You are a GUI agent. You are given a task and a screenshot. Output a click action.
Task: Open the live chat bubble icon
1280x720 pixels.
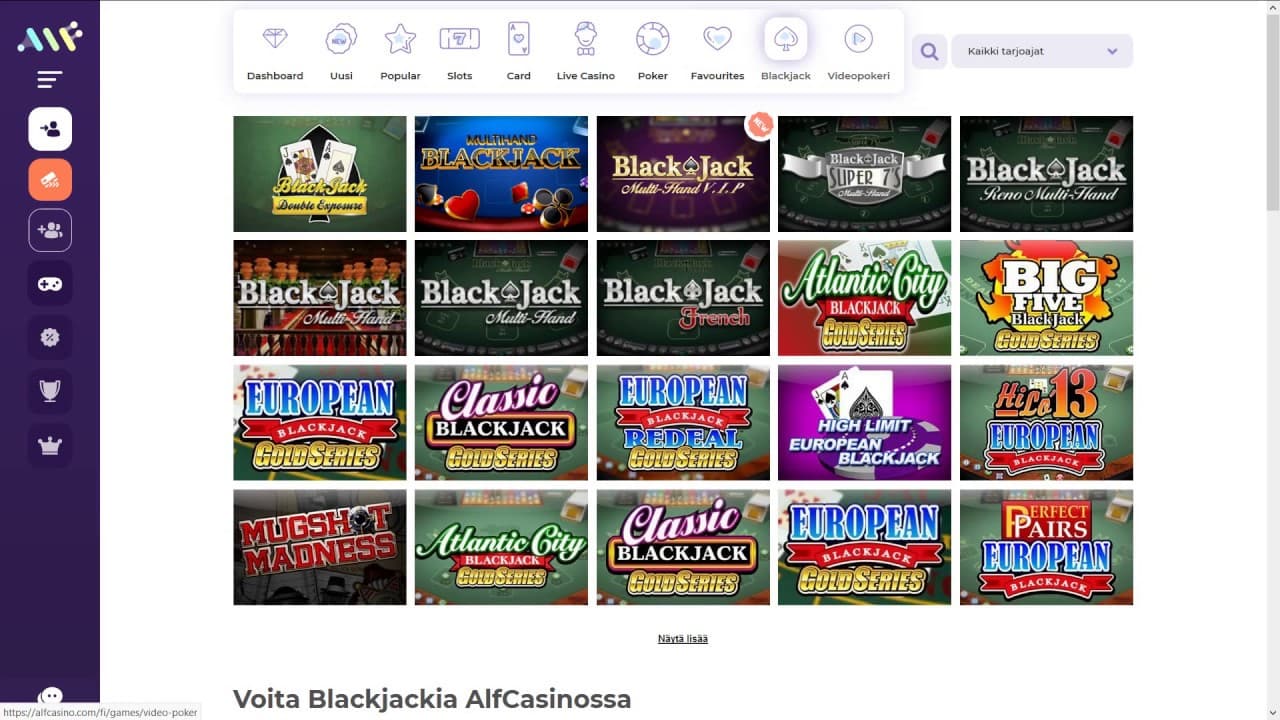(x=50, y=697)
